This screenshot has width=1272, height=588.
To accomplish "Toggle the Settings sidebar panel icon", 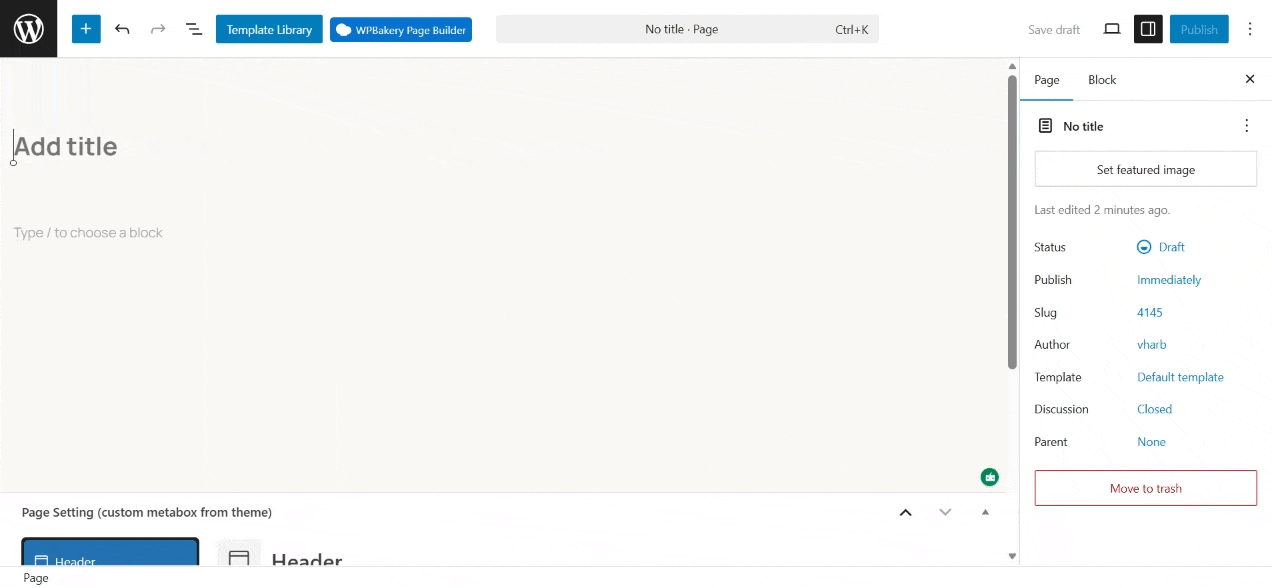I will point(1147,29).
